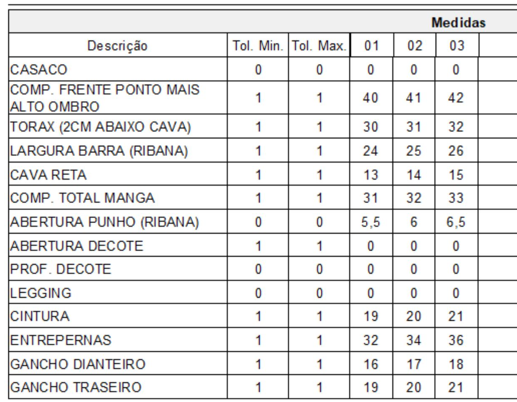517x402 pixels.
Task: Click the GANCHO TRASEIRO description cell
Action: point(118,387)
